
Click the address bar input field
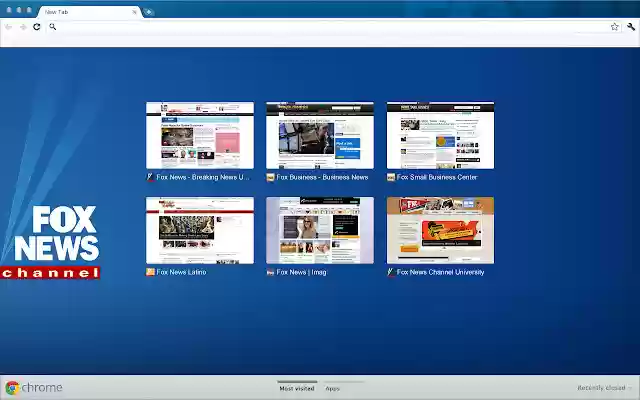(333, 27)
